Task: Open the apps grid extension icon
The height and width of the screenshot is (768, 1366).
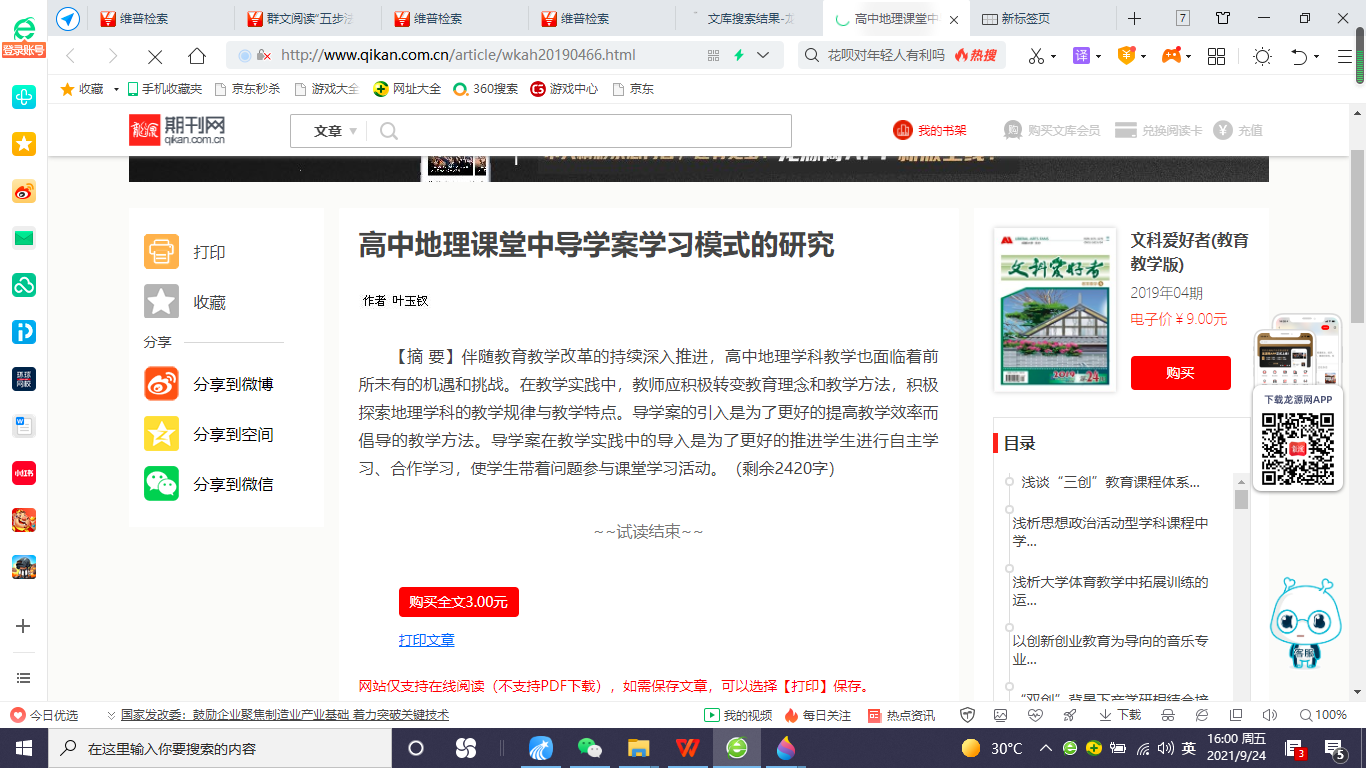Action: (x=1217, y=56)
